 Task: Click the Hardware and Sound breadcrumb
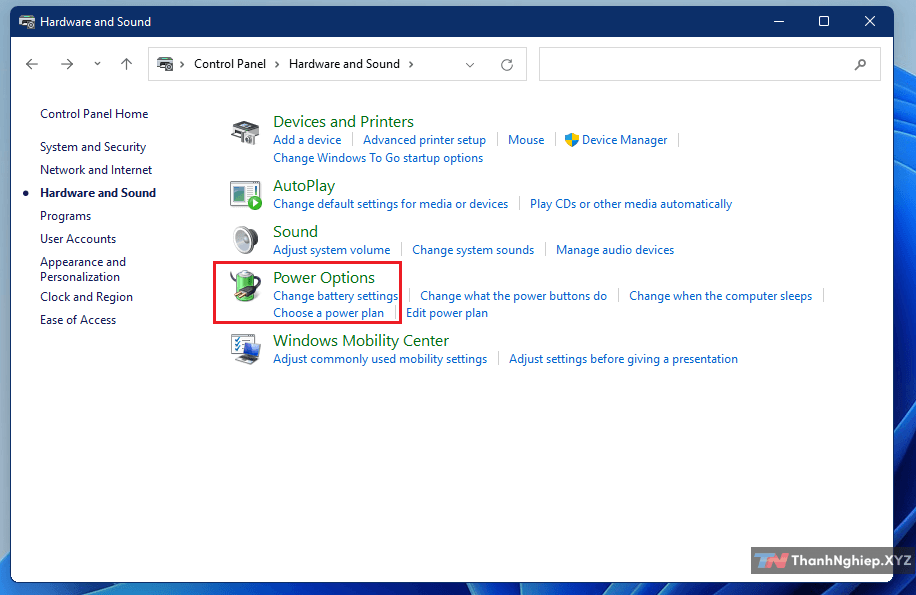click(344, 64)
